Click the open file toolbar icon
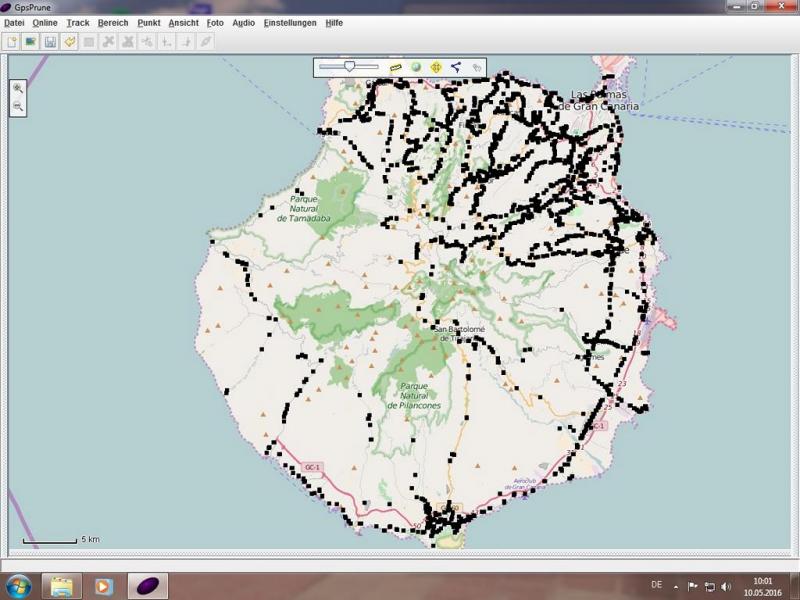This screenshot has width=800, height=600. point(11,42)
